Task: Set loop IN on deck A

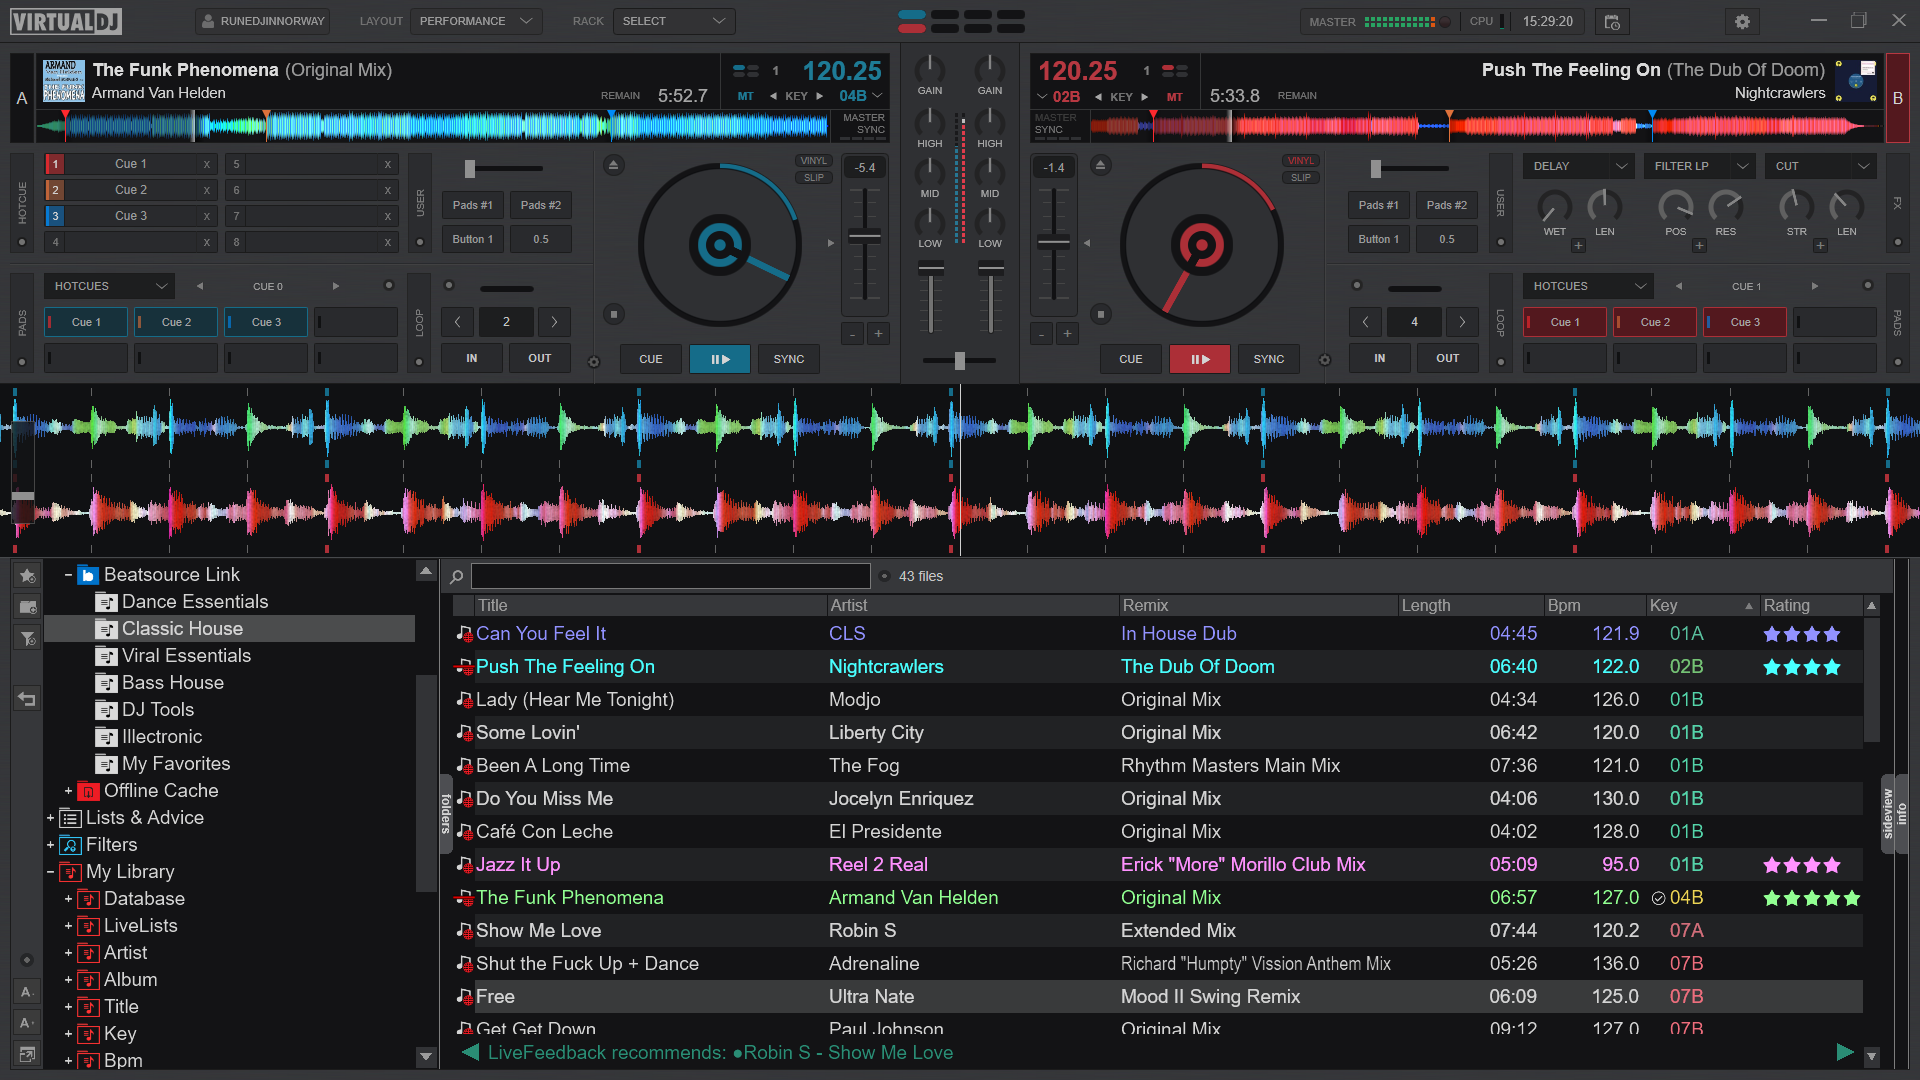Action: [x=472, y=358]
